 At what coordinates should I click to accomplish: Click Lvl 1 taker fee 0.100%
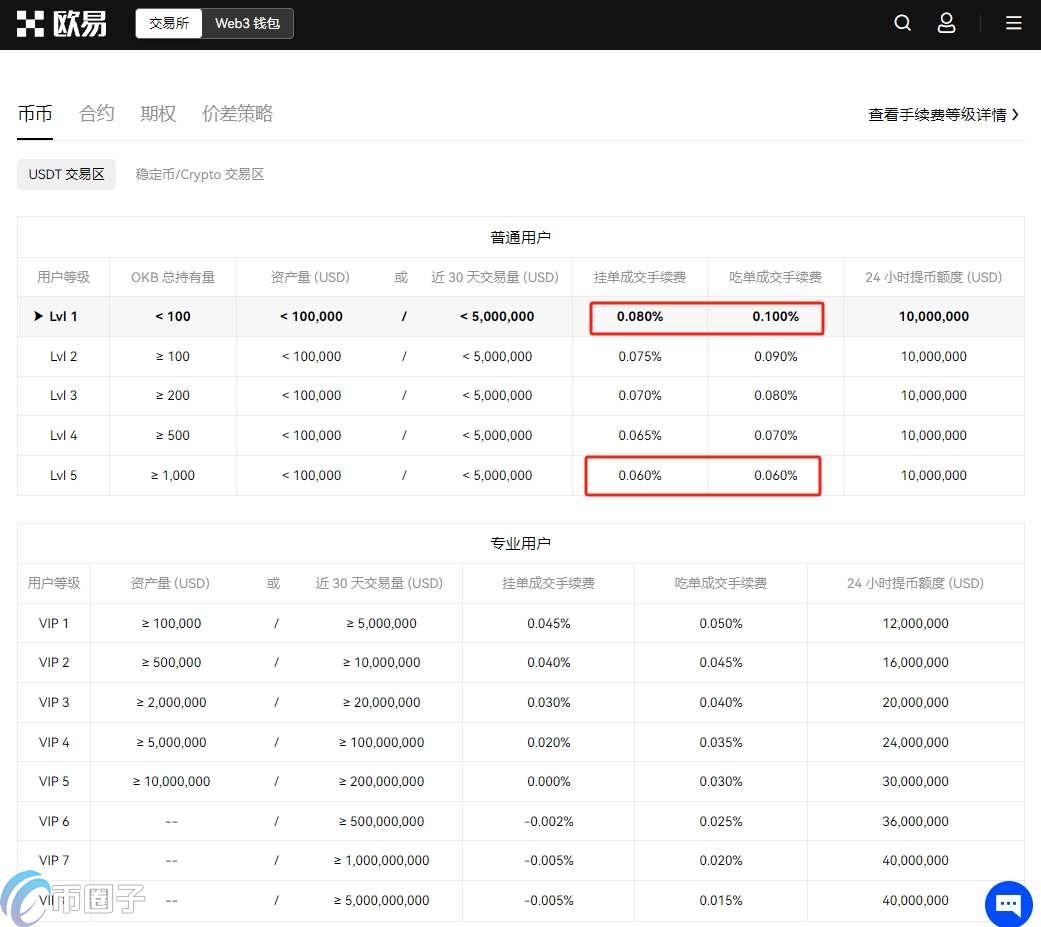tap(775, 316)
